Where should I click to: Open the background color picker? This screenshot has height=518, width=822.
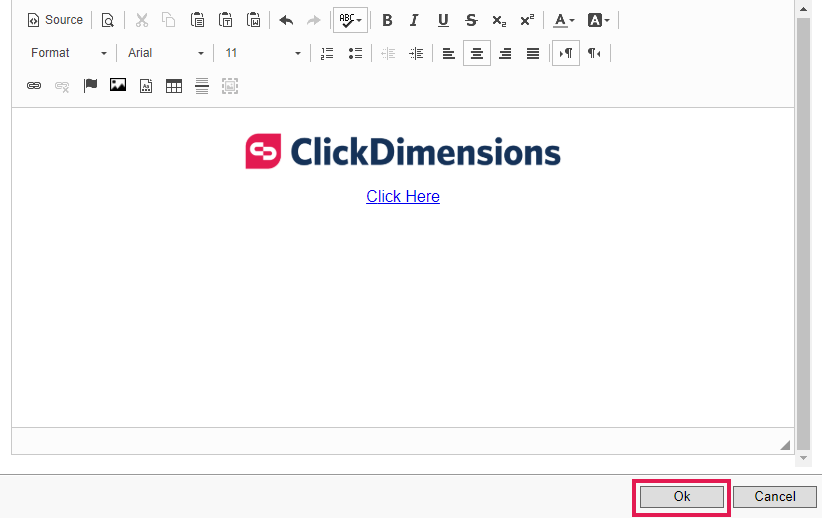[599, 20]
